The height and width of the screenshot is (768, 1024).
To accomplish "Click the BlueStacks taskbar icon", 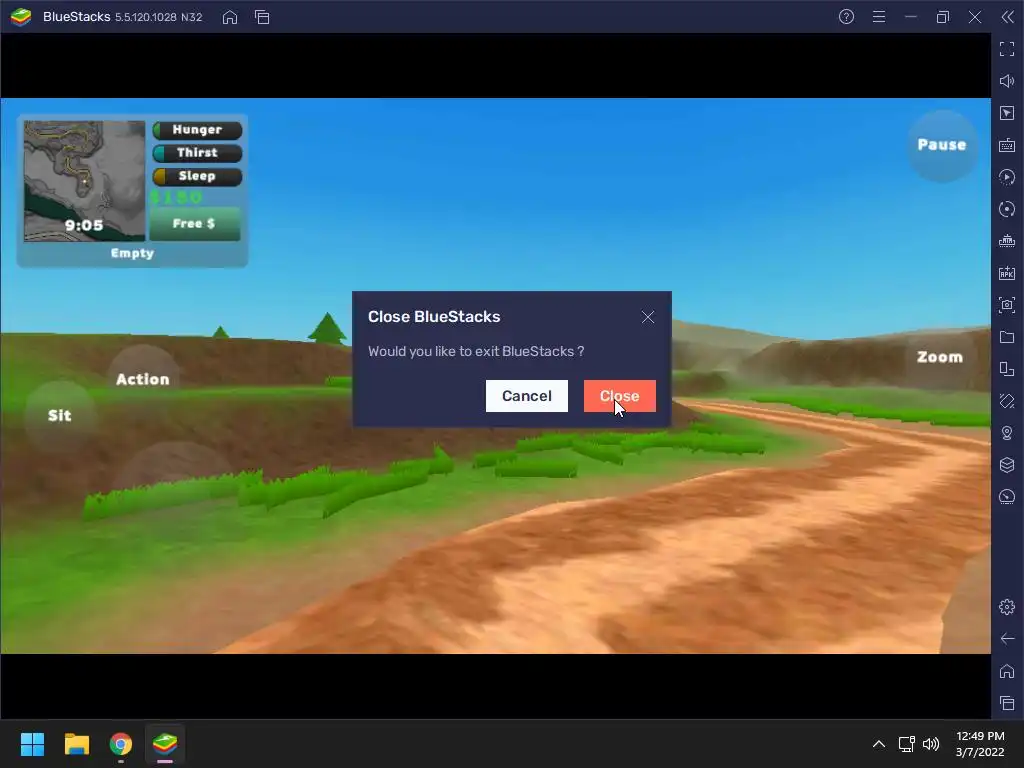I will (165, 744).
